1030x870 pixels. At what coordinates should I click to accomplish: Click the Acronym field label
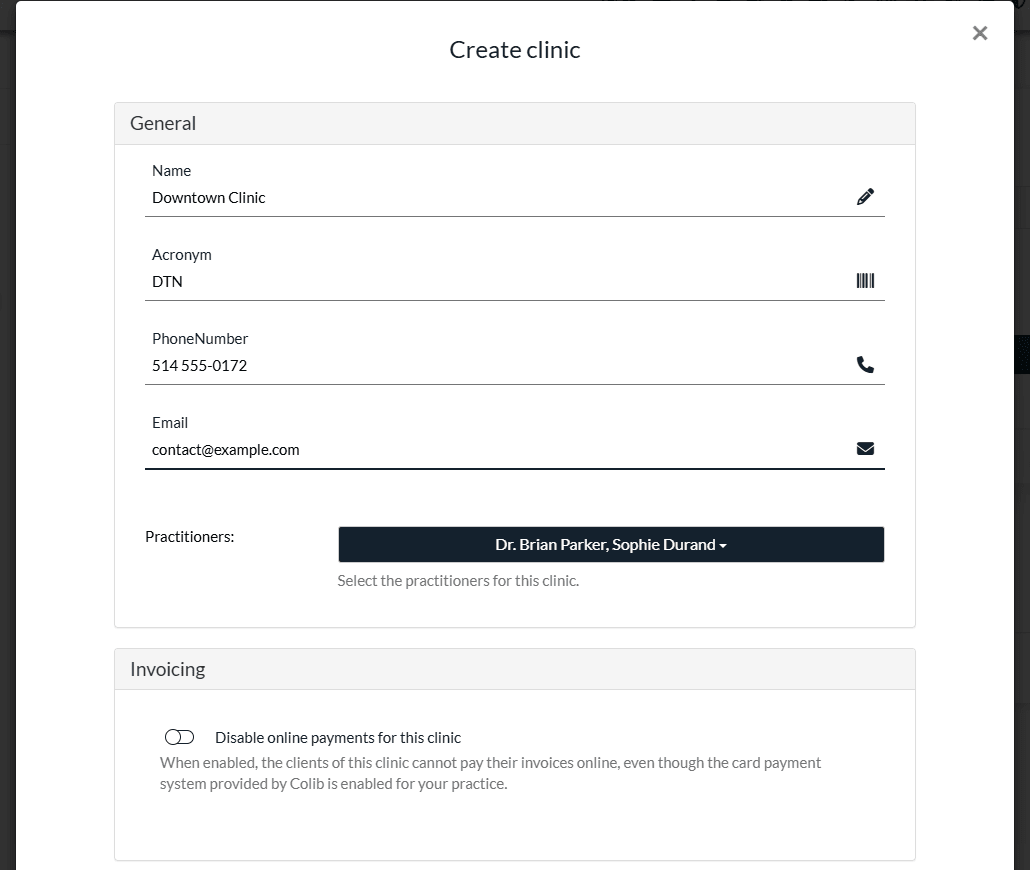[182, 255]
